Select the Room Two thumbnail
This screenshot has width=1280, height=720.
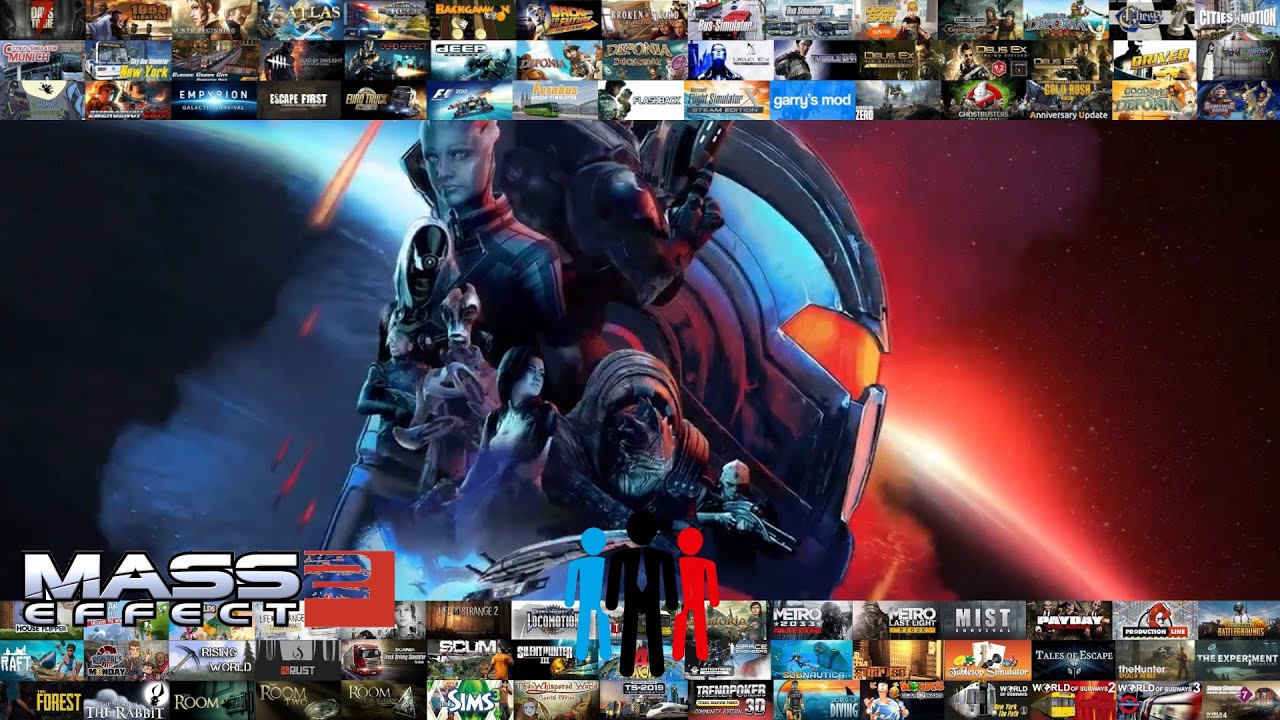(298, 700)
